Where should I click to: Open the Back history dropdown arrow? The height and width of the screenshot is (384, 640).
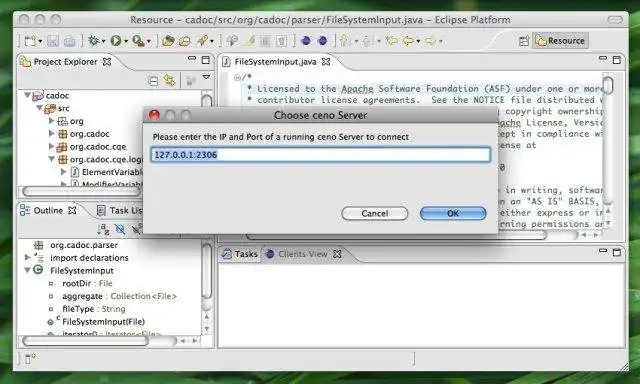418,41
